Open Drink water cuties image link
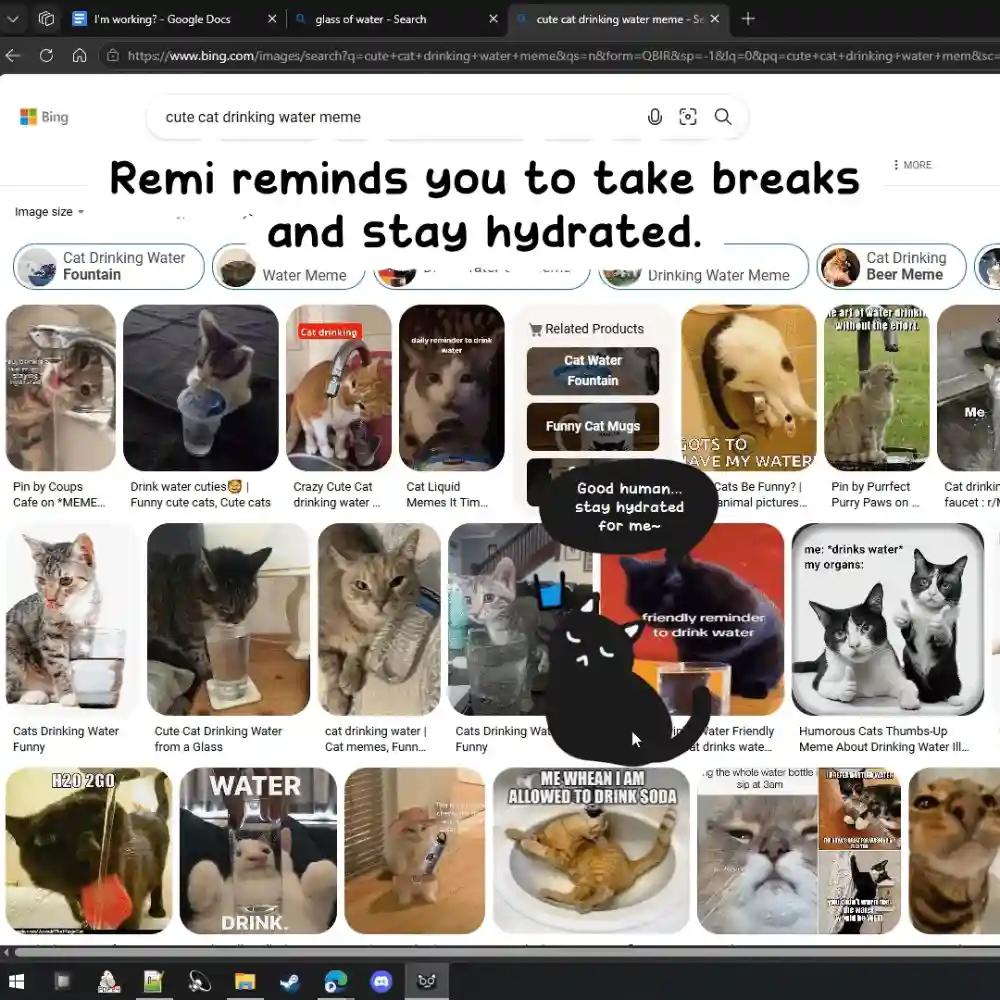1000x1000 pixels. (200, 494)
